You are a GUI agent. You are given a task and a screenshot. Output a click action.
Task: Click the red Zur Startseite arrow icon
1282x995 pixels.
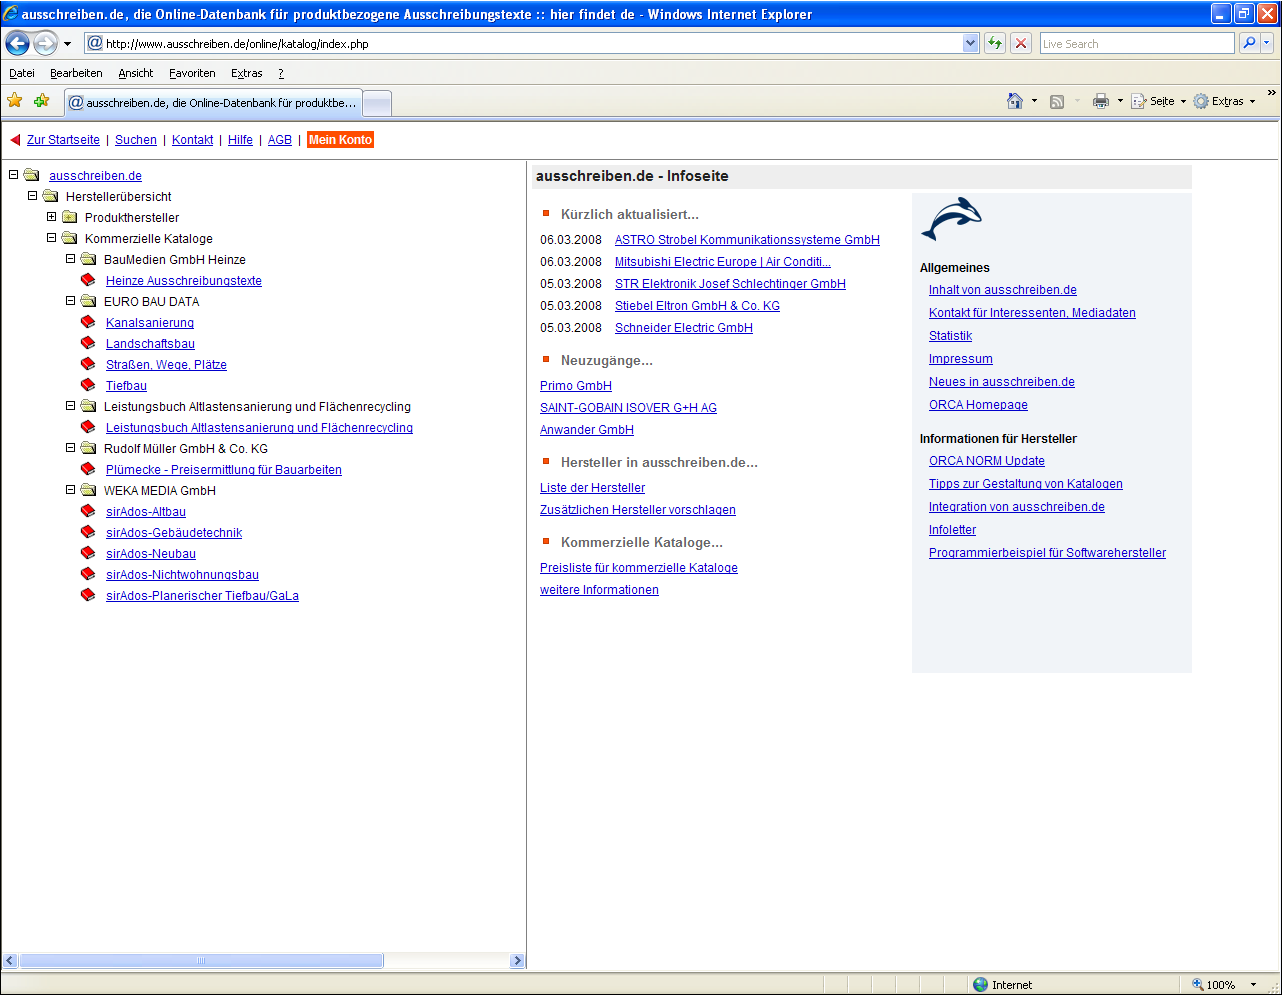pyautogui.click(x=15, y=140)
